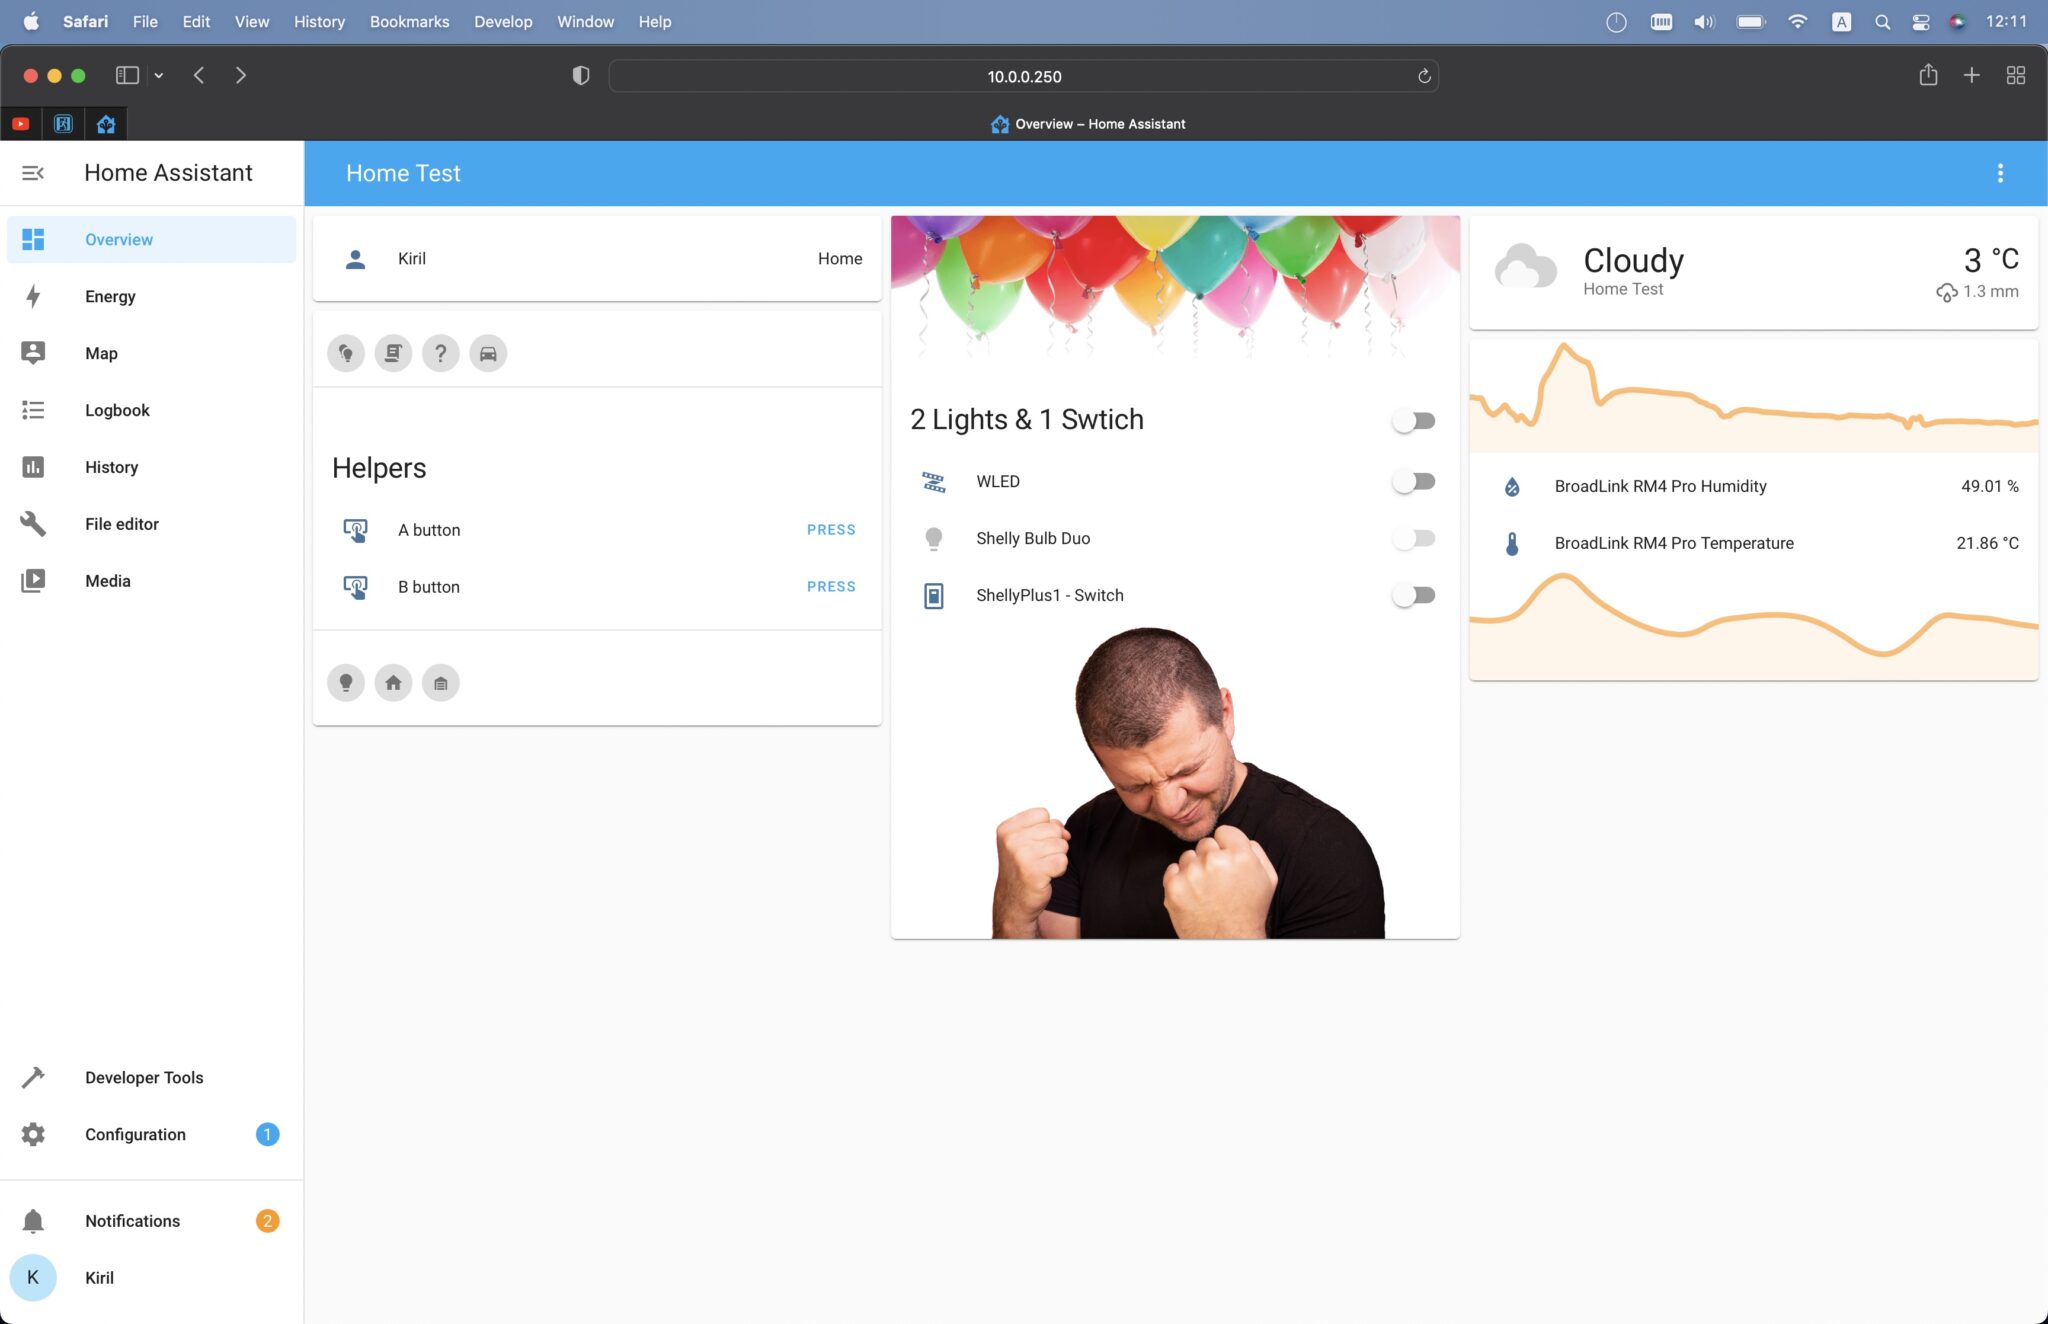Enable the ShellyPlus1 - Switch toggle

[x=1413, y=594]
